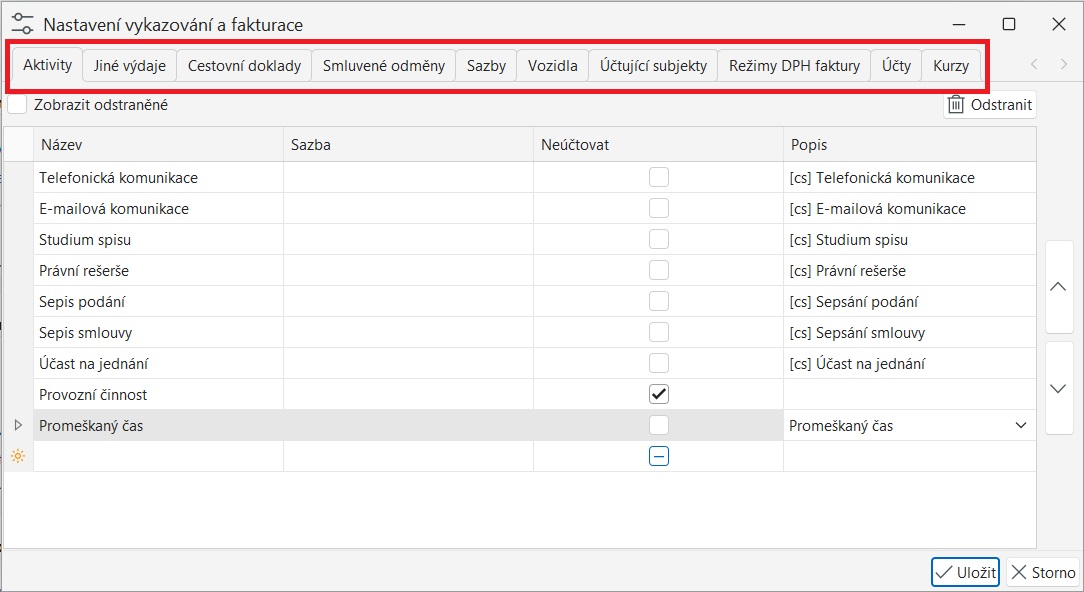Click the trash icon Odstranit button
The height and width of the screenshot is (592, 1084).
point(989,105)
